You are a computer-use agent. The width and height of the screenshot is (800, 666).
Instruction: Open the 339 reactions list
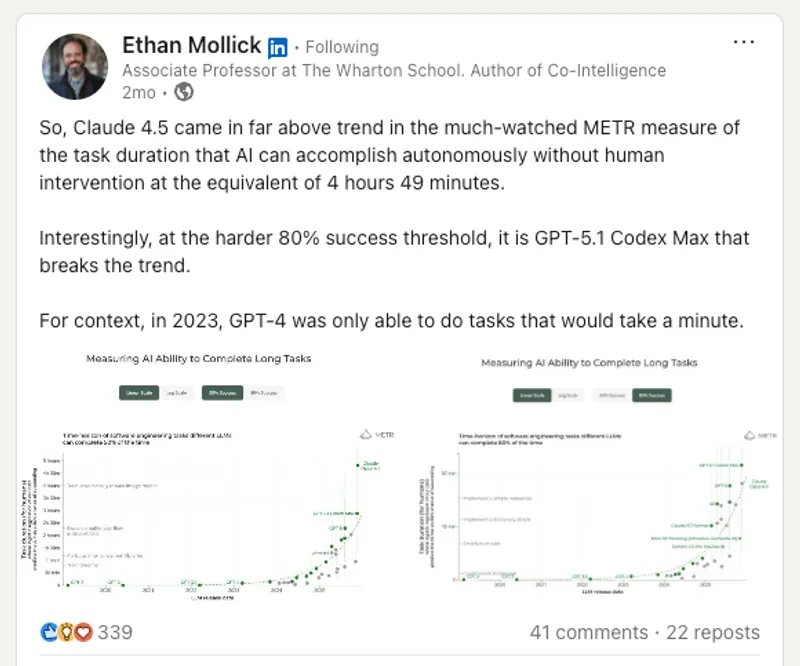coord(115,632)
